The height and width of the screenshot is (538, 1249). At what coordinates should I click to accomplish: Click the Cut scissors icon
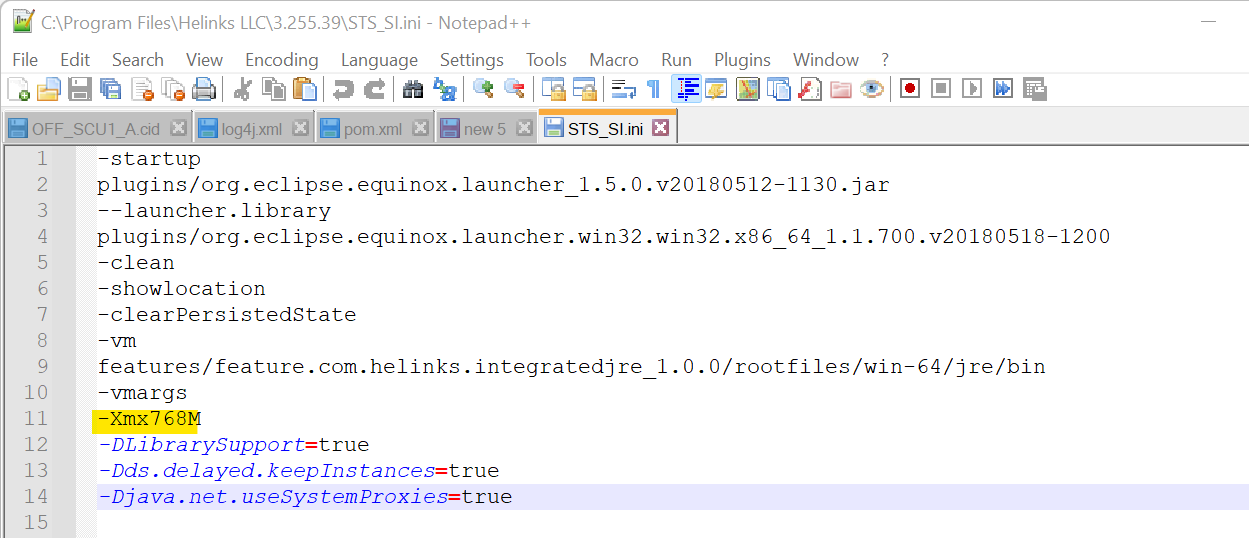pyautogui.click(x=242, y=89)
